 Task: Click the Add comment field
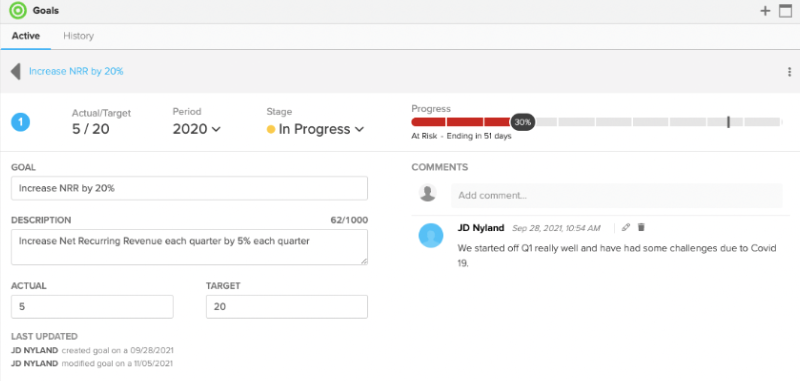pyautogui.click(x=616, y=195)
